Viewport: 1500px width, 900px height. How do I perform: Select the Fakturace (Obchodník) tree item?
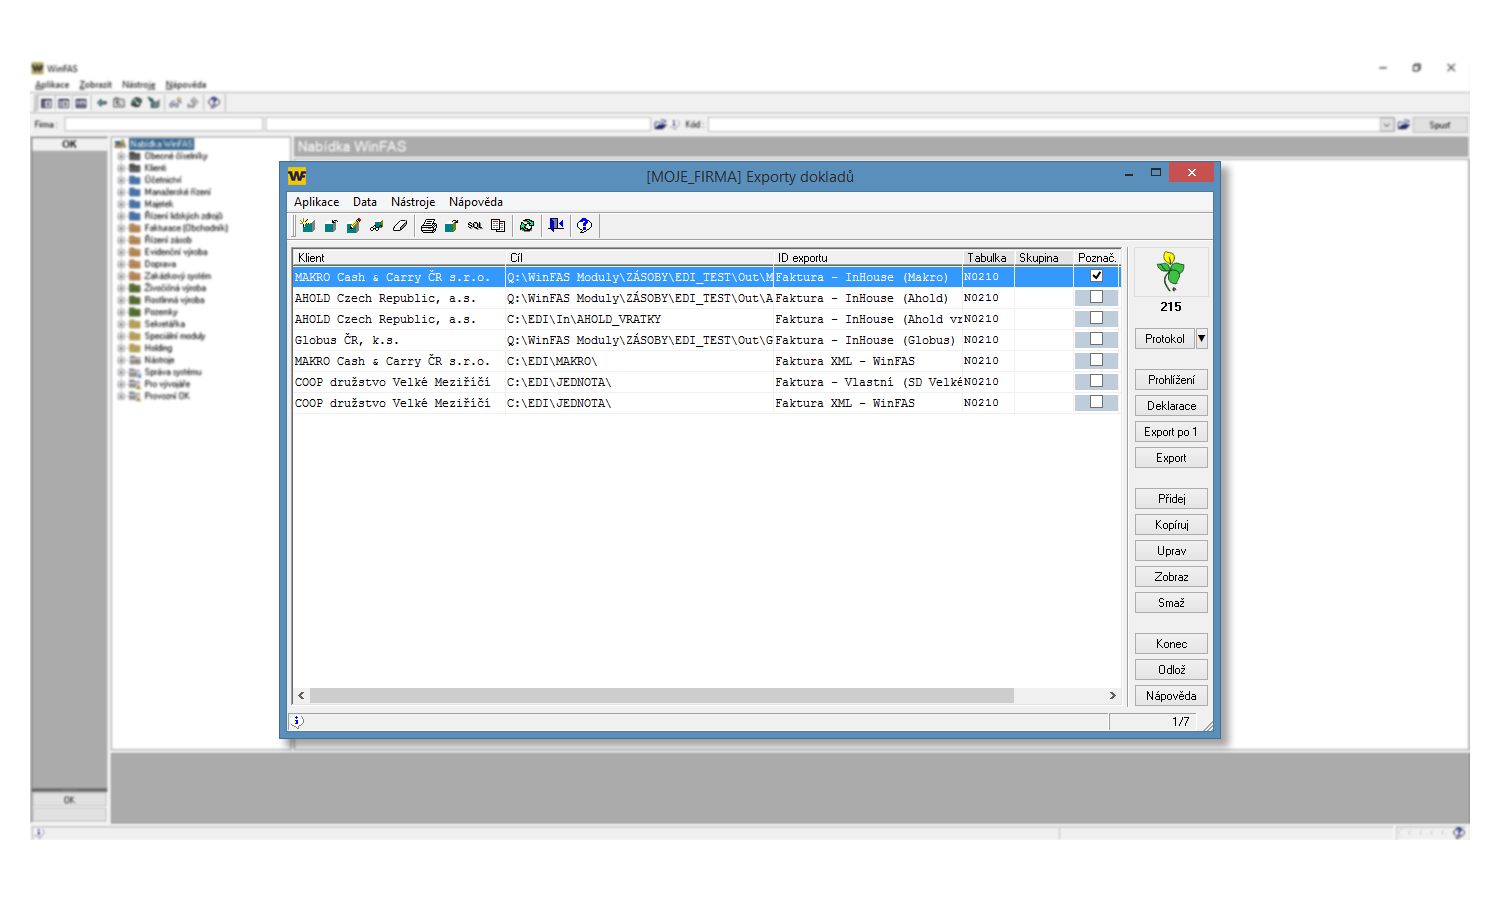(186, 228)
